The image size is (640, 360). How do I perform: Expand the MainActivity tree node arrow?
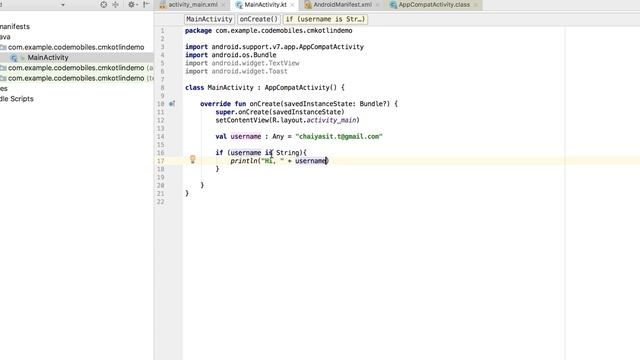pos(22,58)
